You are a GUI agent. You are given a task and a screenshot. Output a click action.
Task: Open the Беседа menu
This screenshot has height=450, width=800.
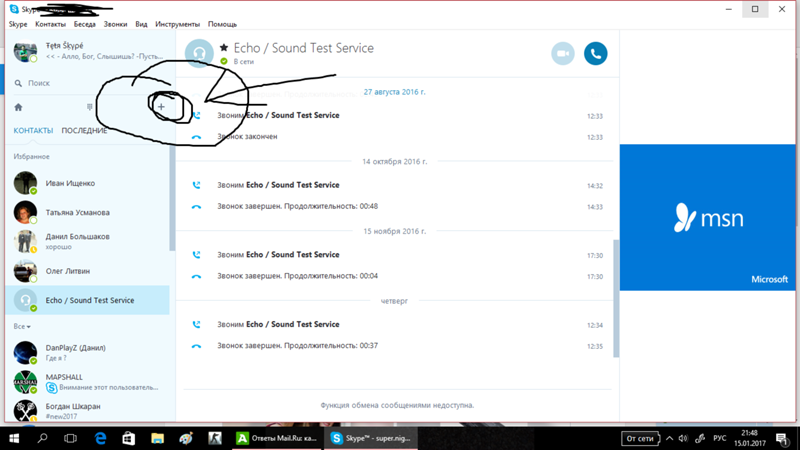click(x=84, y=24)
